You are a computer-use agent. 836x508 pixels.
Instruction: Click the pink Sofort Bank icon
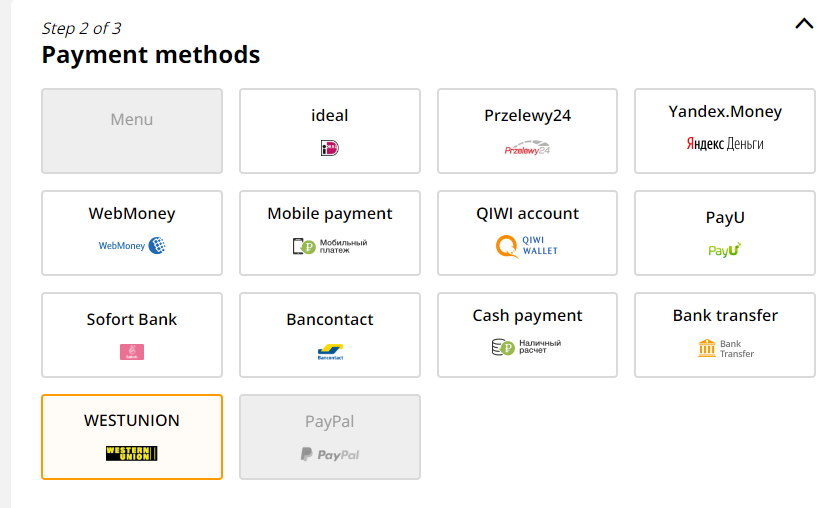(132, 352)
